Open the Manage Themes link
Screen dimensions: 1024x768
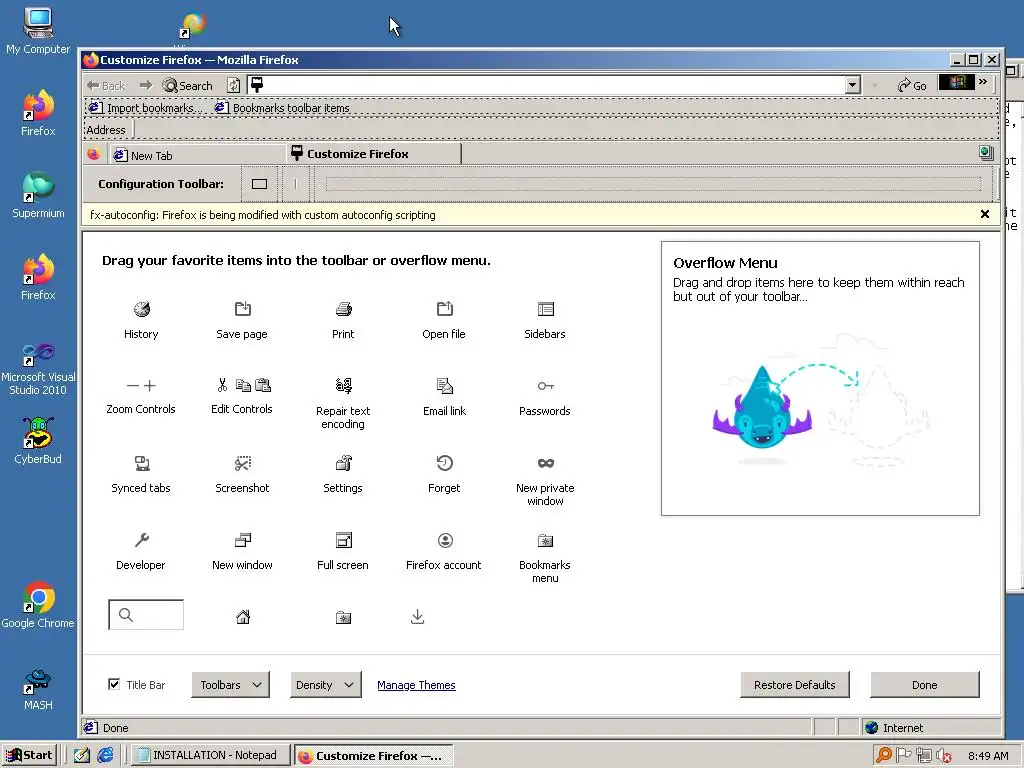click(416, 685)
